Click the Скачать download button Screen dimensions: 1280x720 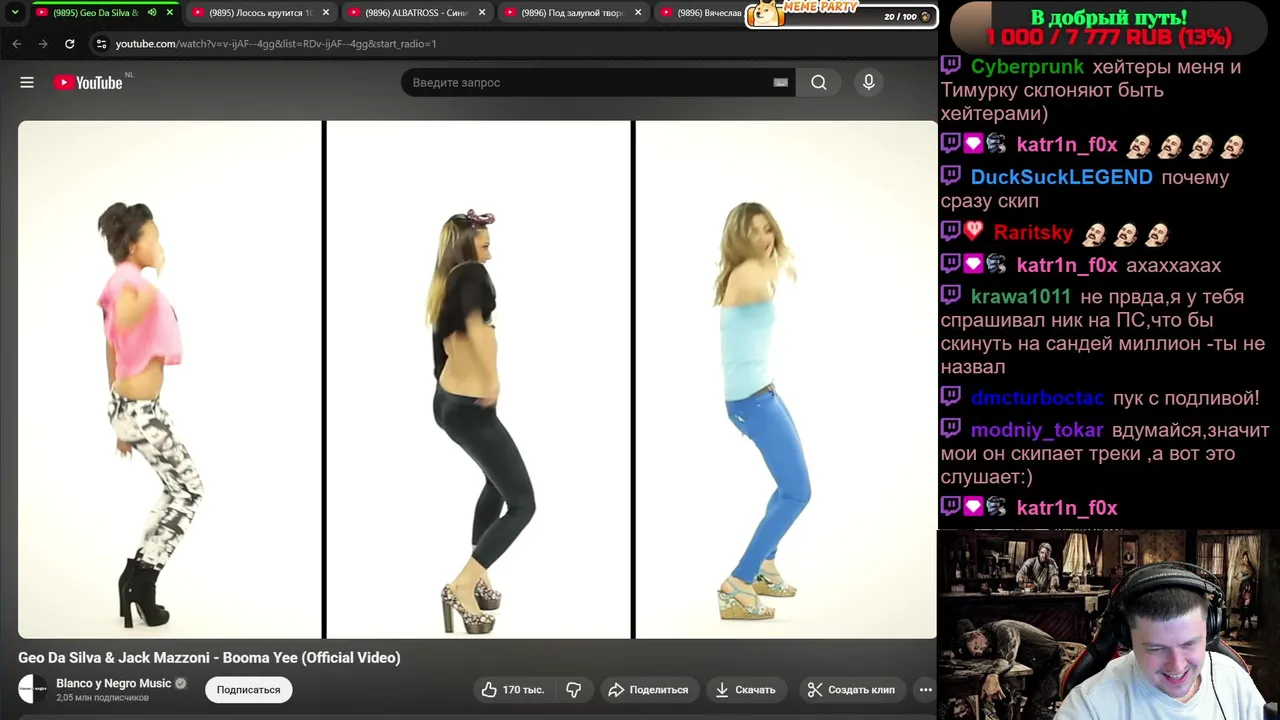(745, 689)
